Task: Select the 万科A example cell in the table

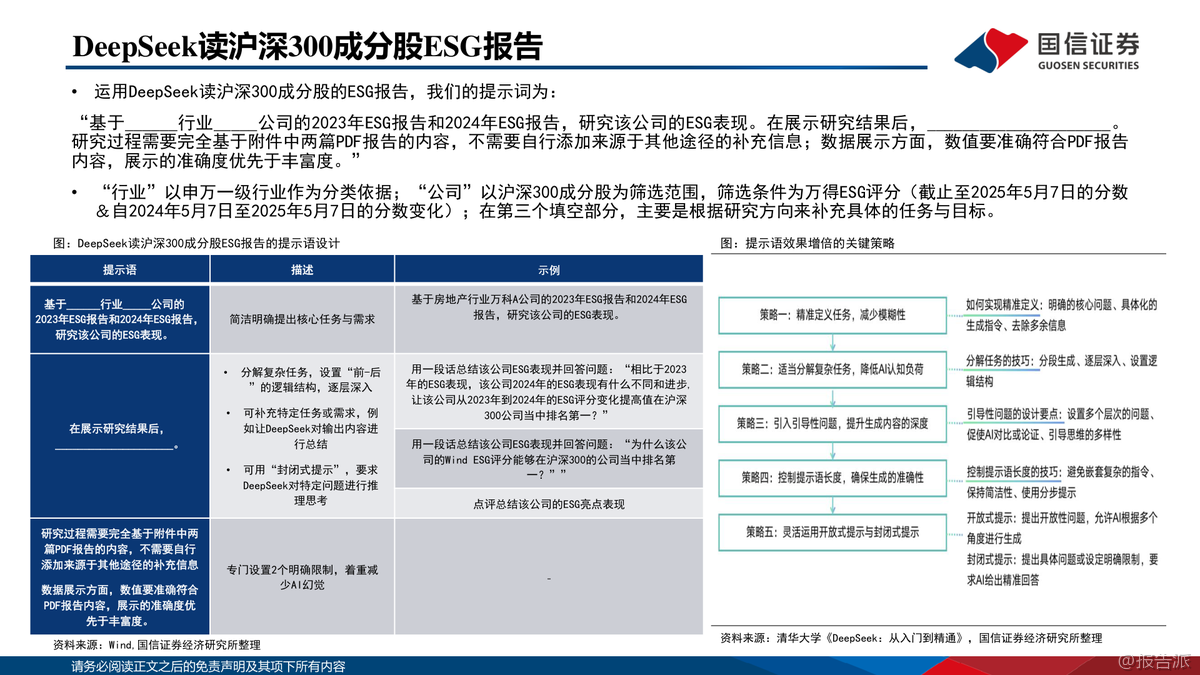Action: coord(548,307)
